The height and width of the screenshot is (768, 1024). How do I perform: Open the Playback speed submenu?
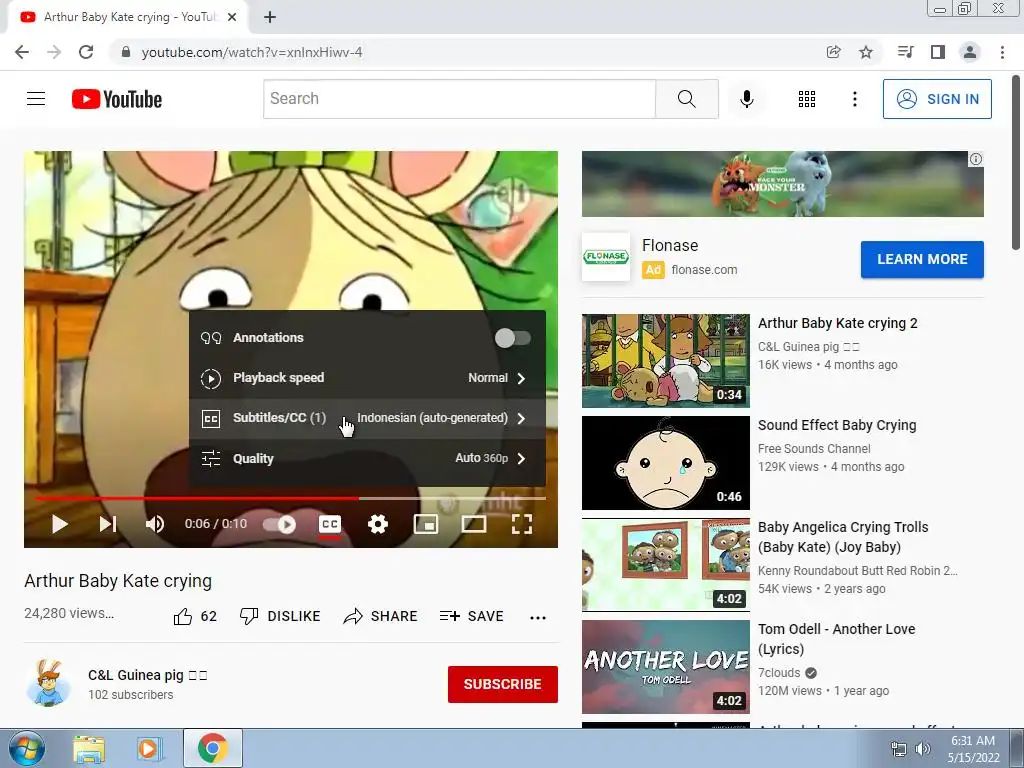coord(367,378)
